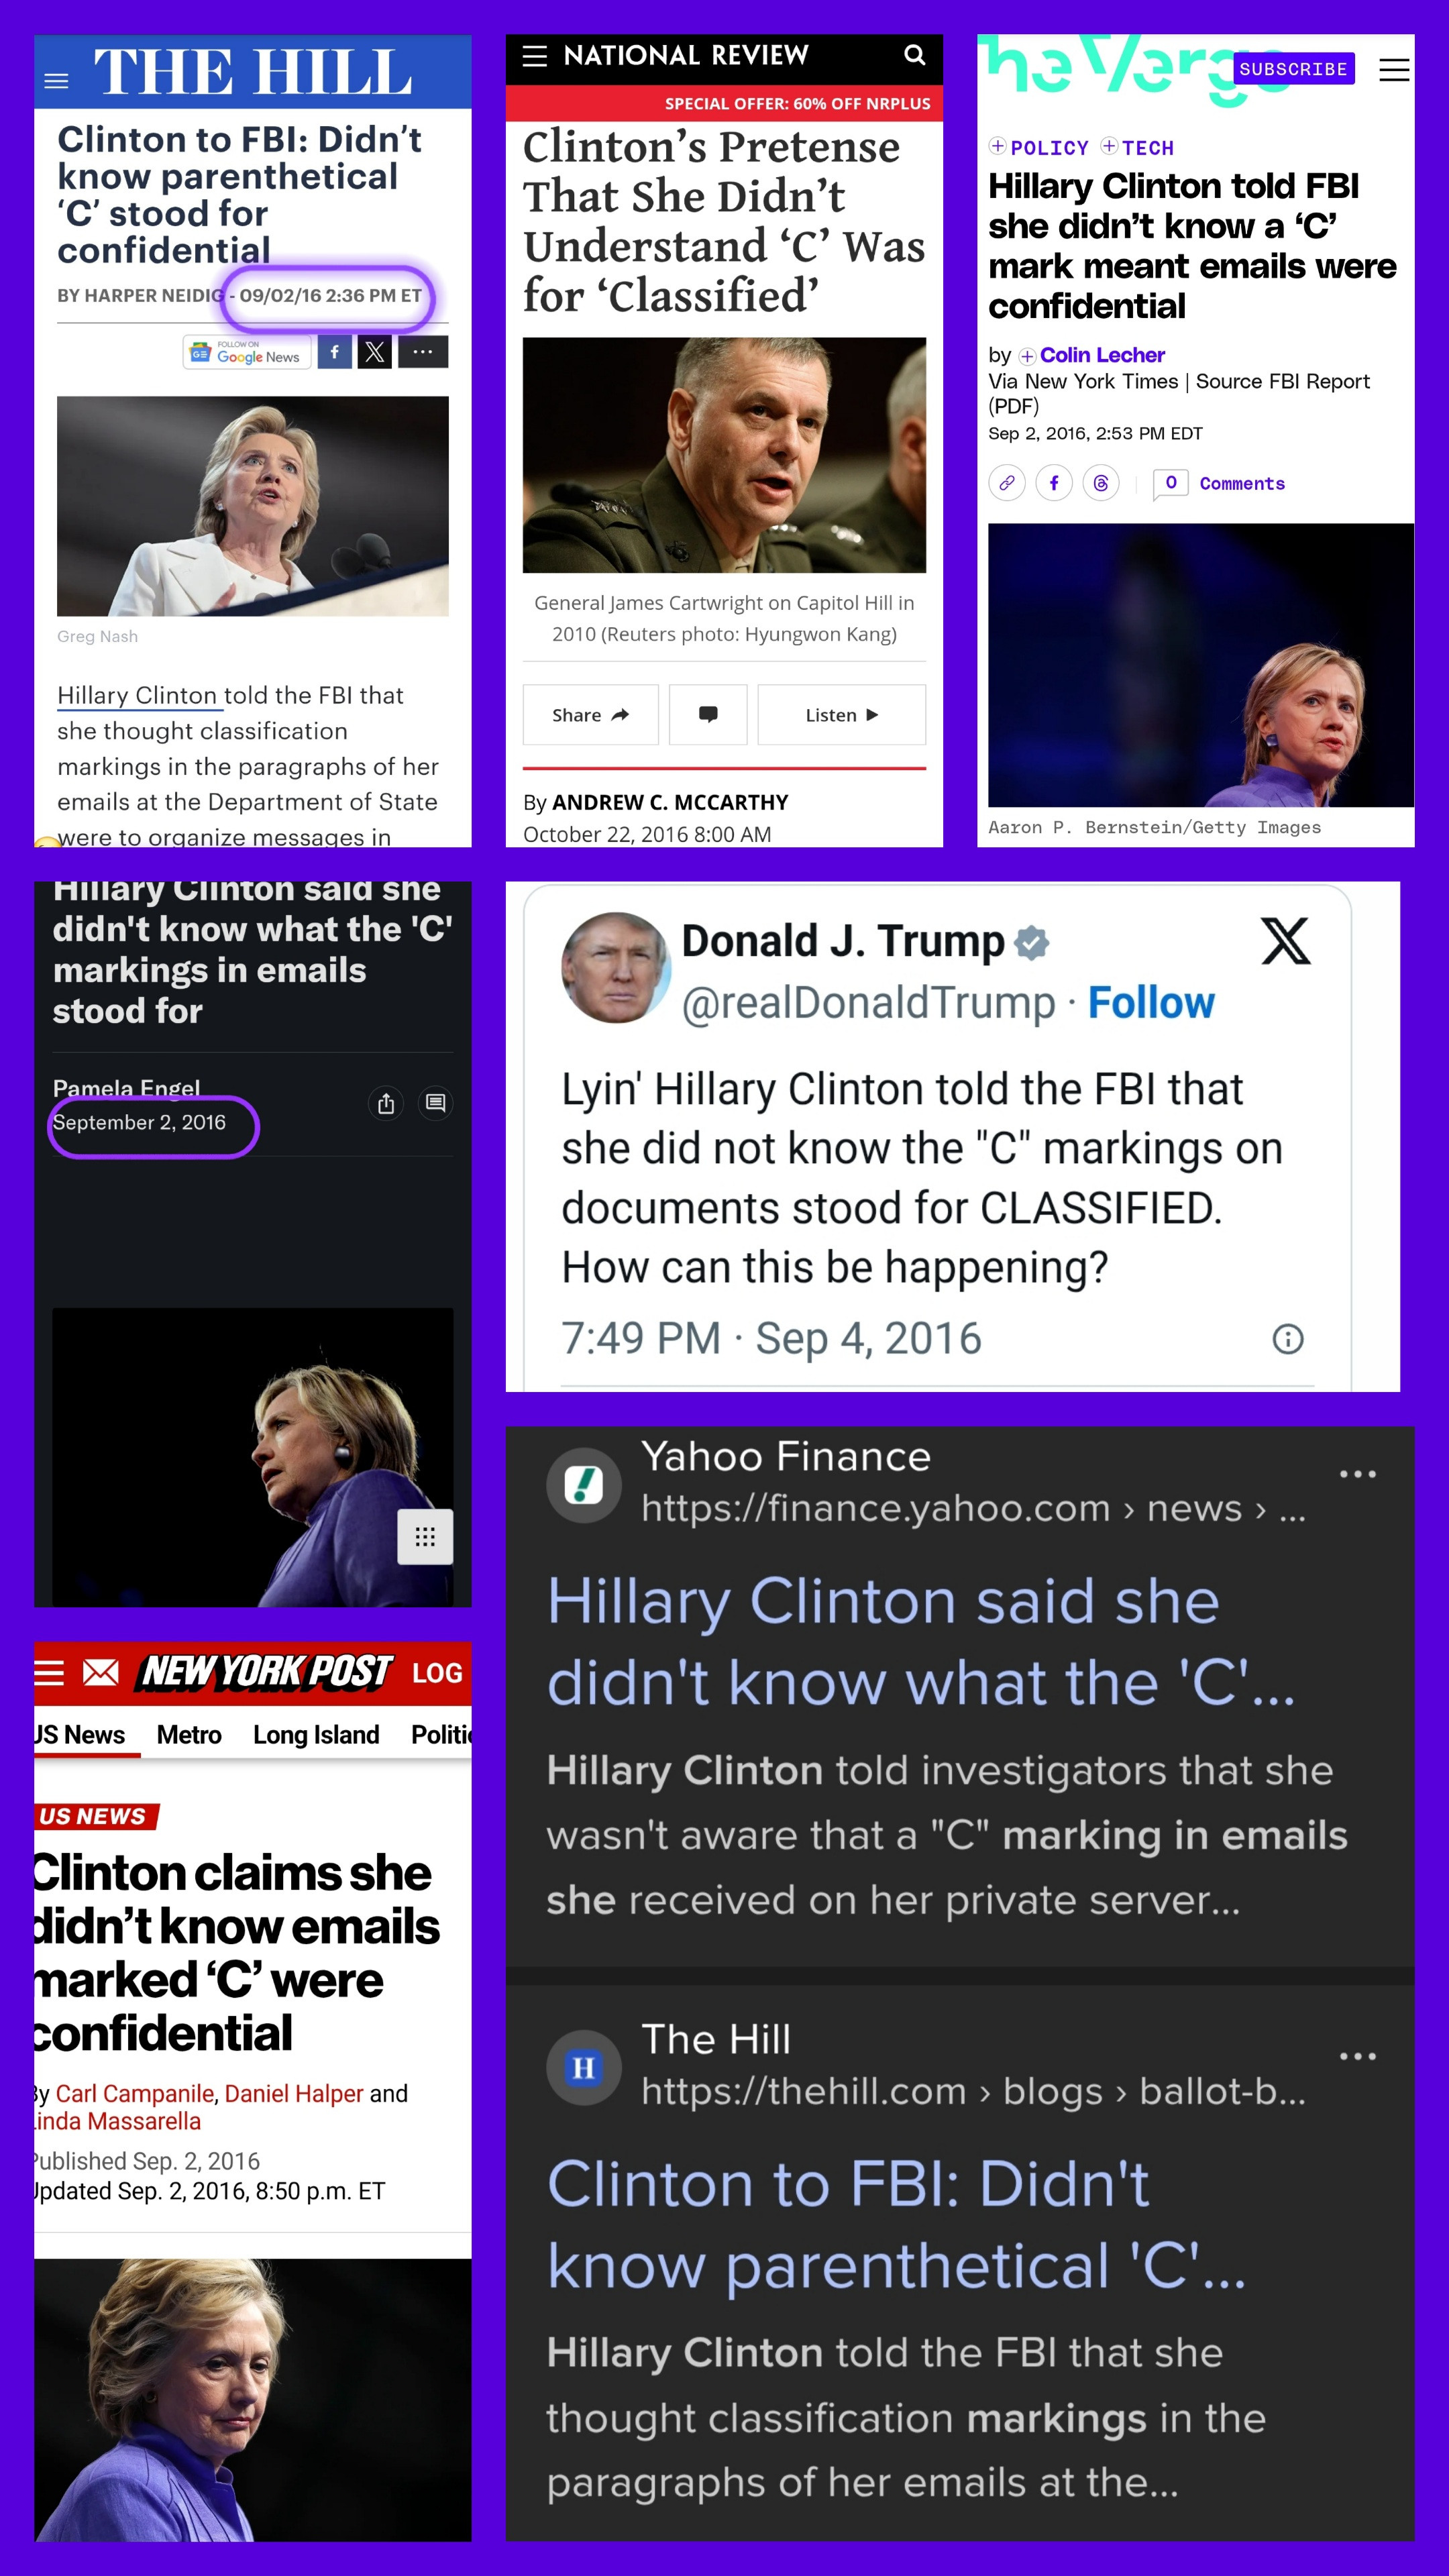The height and width of the screenshot is (2576, 1449).
Task: Click Listen button on National Review article
Action: (x=842, y=715)
